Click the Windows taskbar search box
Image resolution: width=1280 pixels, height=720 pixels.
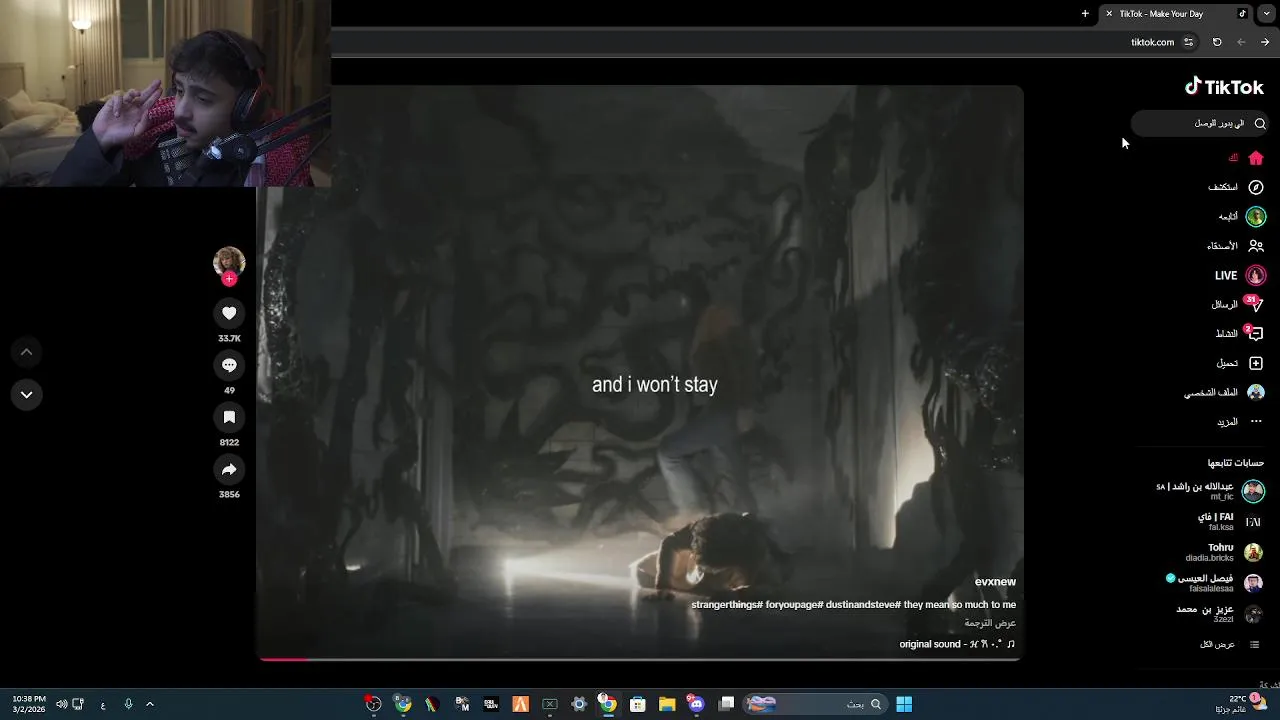pyautogui.click(x=815, y=704)
